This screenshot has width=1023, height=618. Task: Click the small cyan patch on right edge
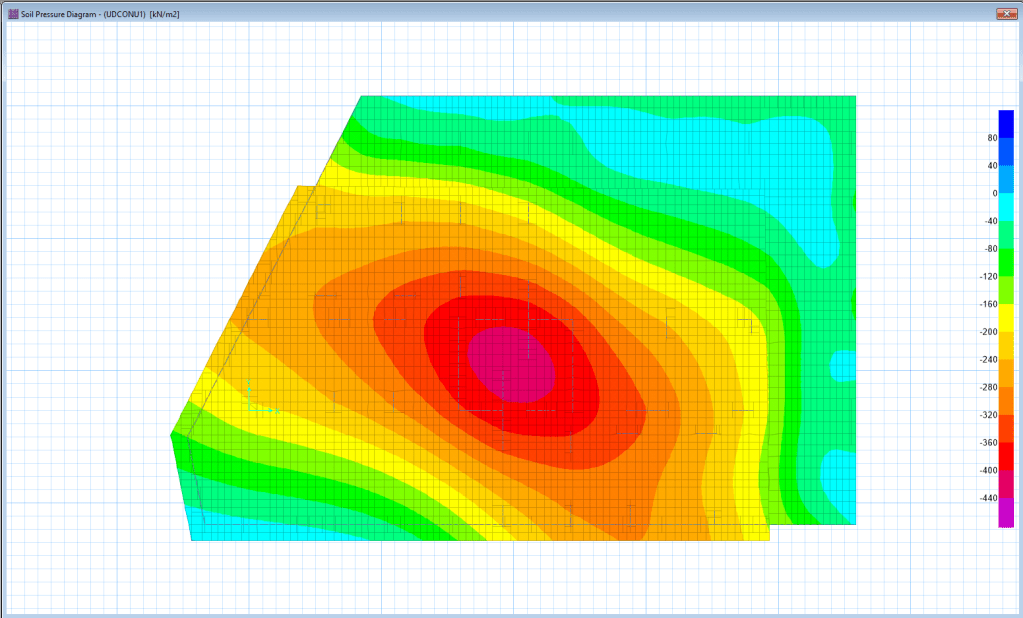[843, 366]
